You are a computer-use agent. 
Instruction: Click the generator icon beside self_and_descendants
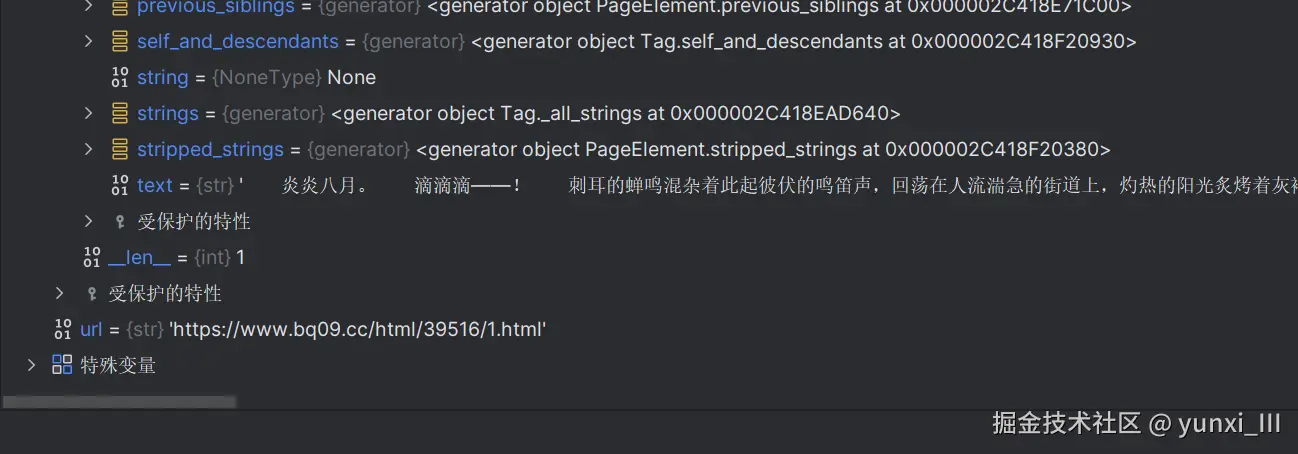tap(119, 42)
